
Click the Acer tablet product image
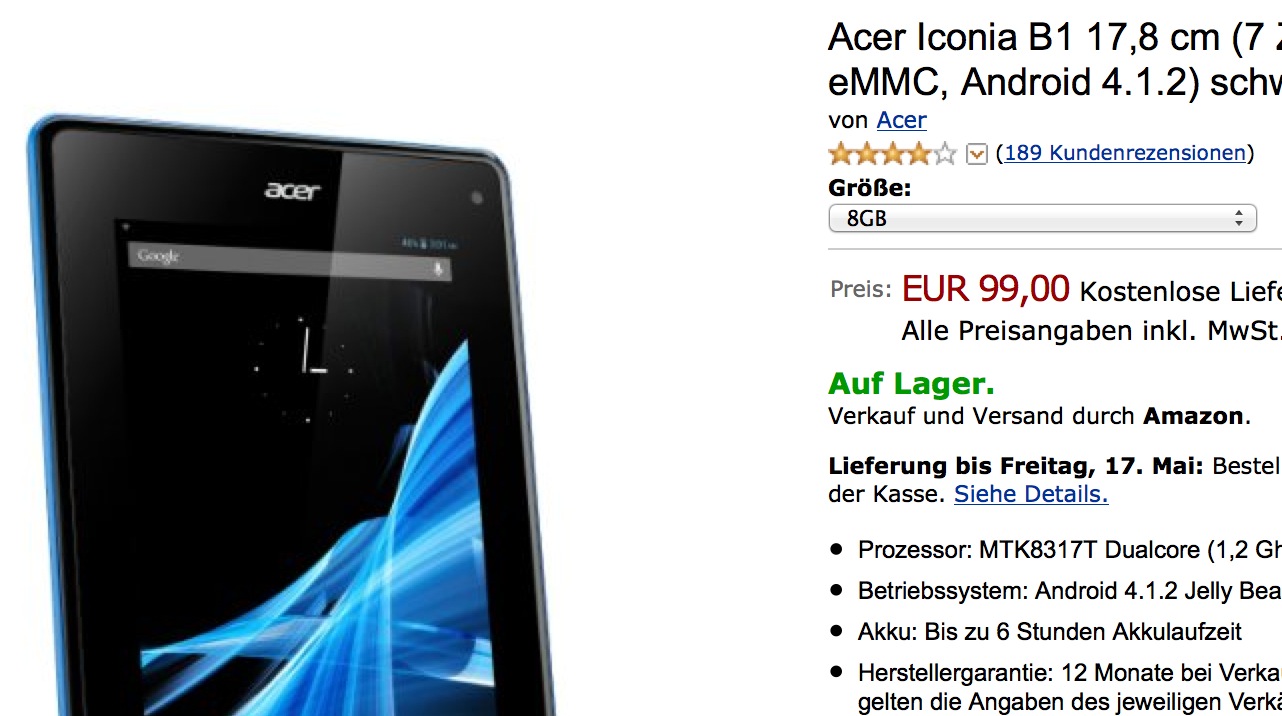(290, 415)
